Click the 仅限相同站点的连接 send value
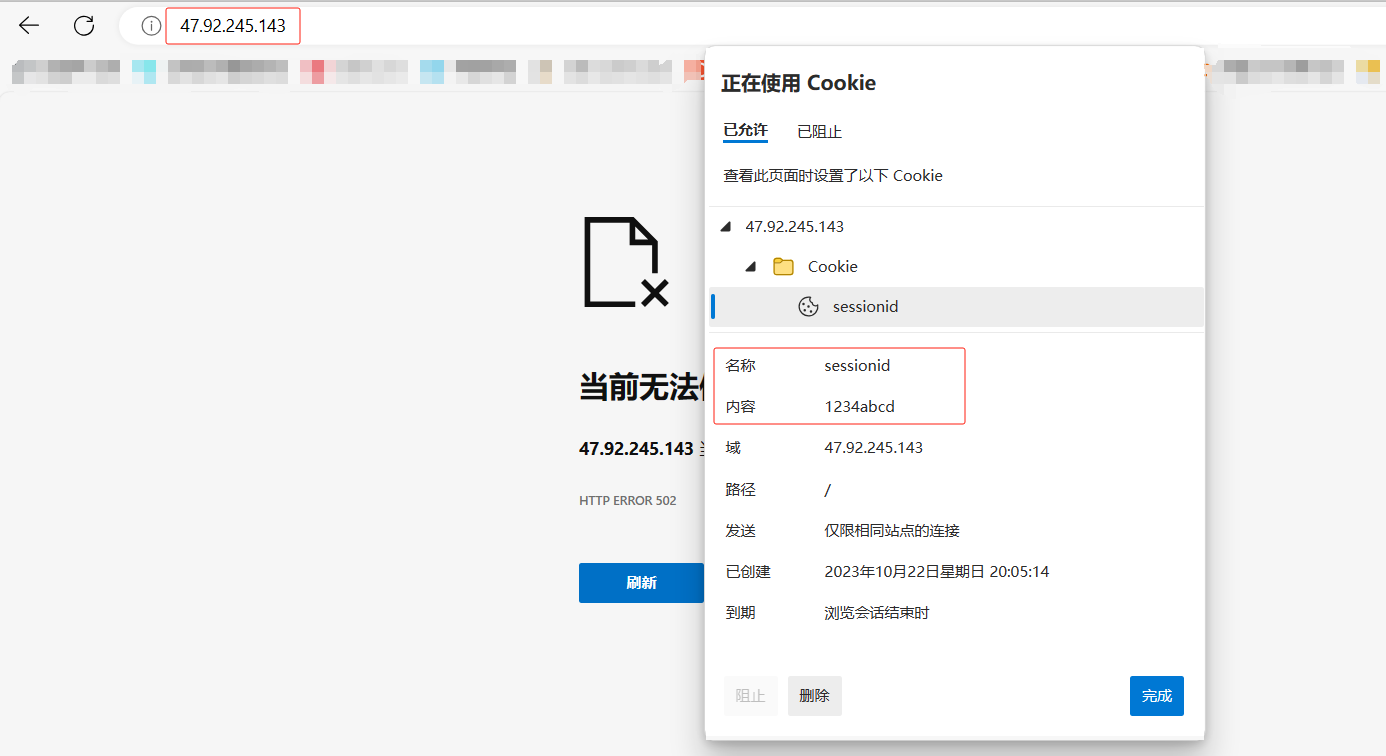Image resolution: width=1386 pixels, height=756 pixels. pyautogui.click(x=892, y=530)
